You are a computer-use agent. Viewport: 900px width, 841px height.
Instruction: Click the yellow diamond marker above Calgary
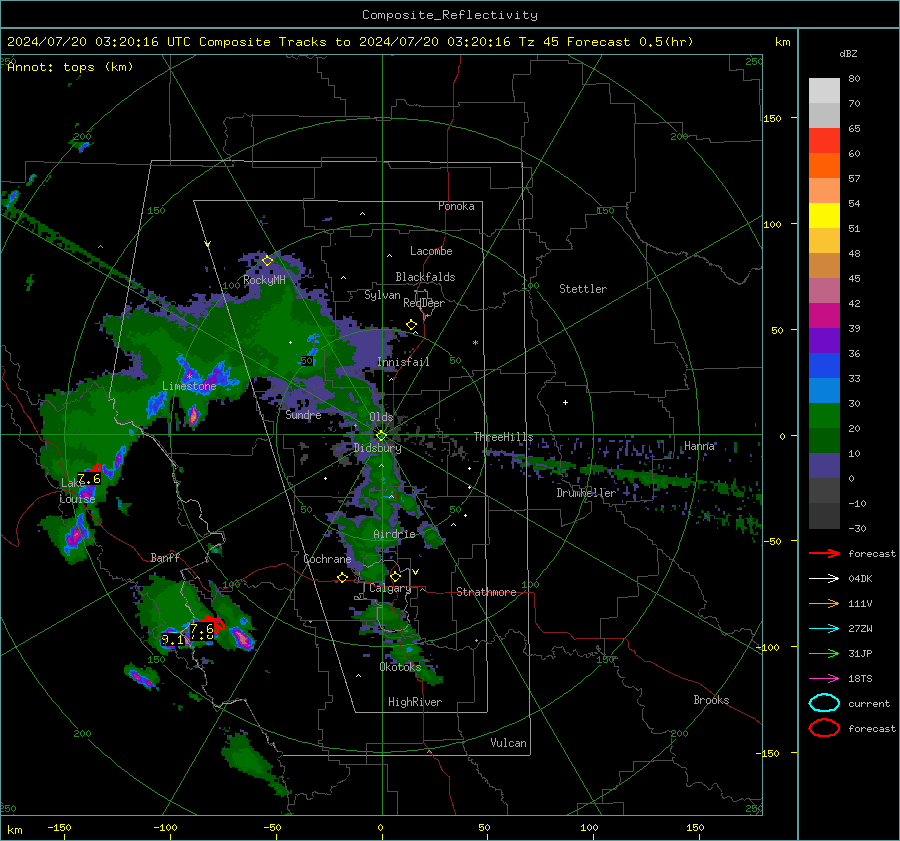(395, 576)
